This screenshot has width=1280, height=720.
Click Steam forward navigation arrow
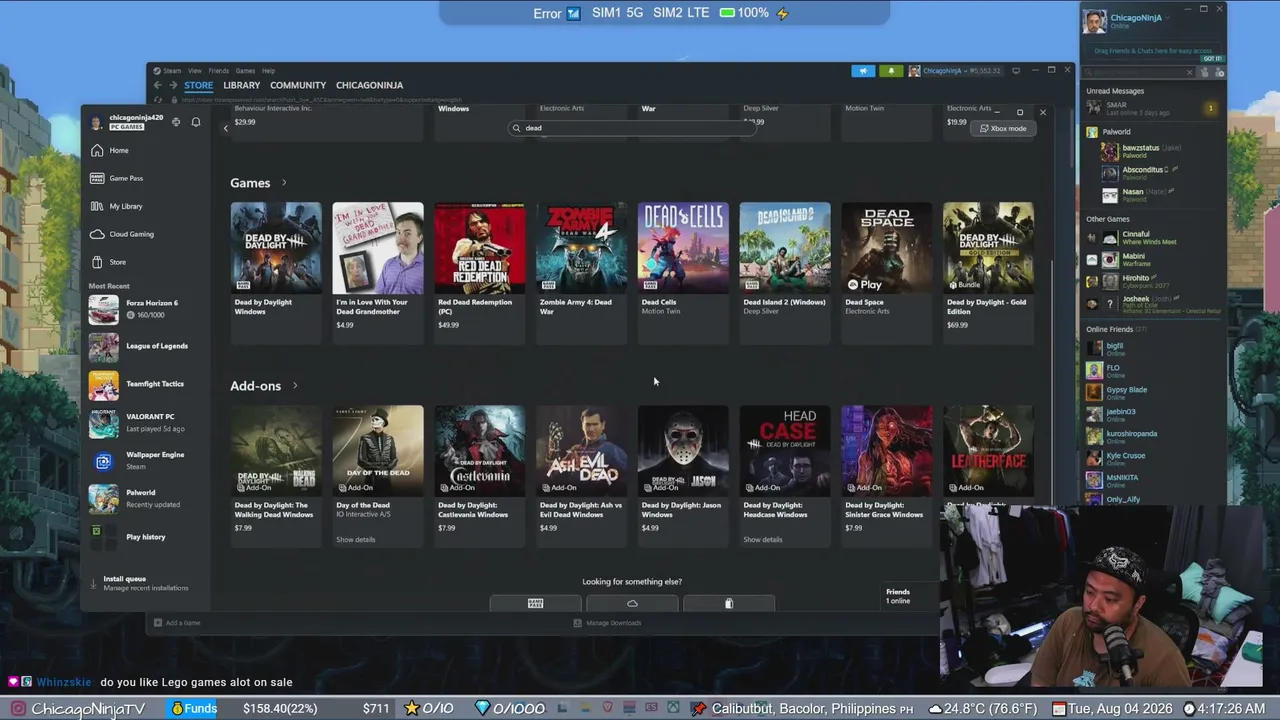coord(172,85)
